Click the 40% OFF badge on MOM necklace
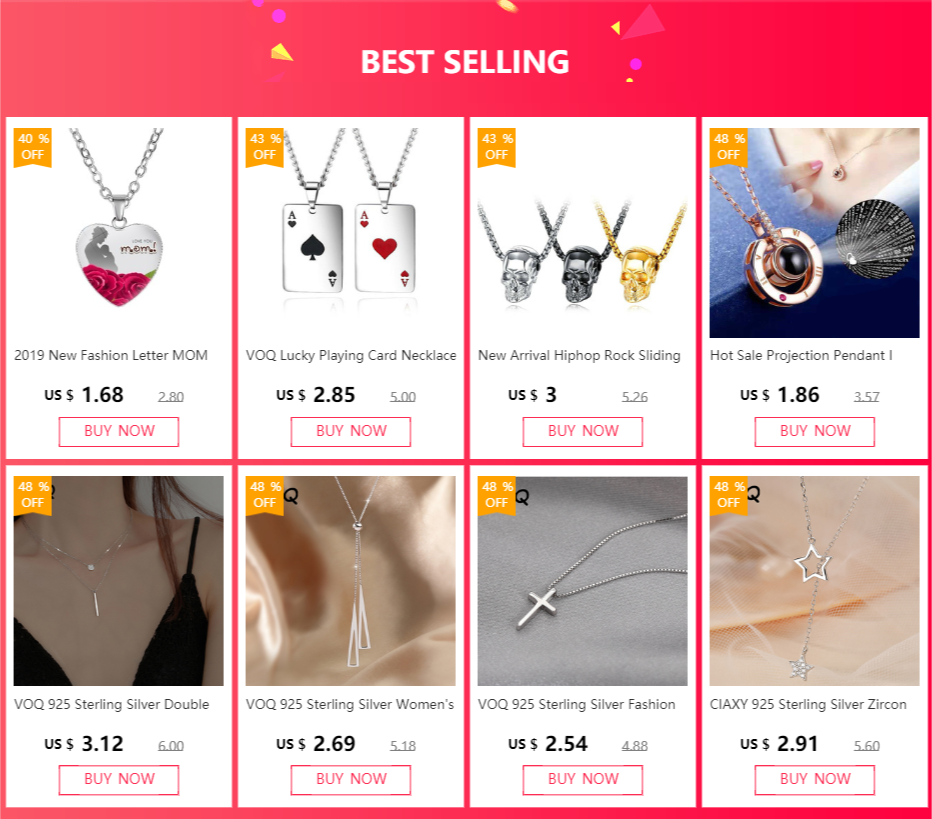The width and height of the screenshot is (932, 819). click(33, 147)
